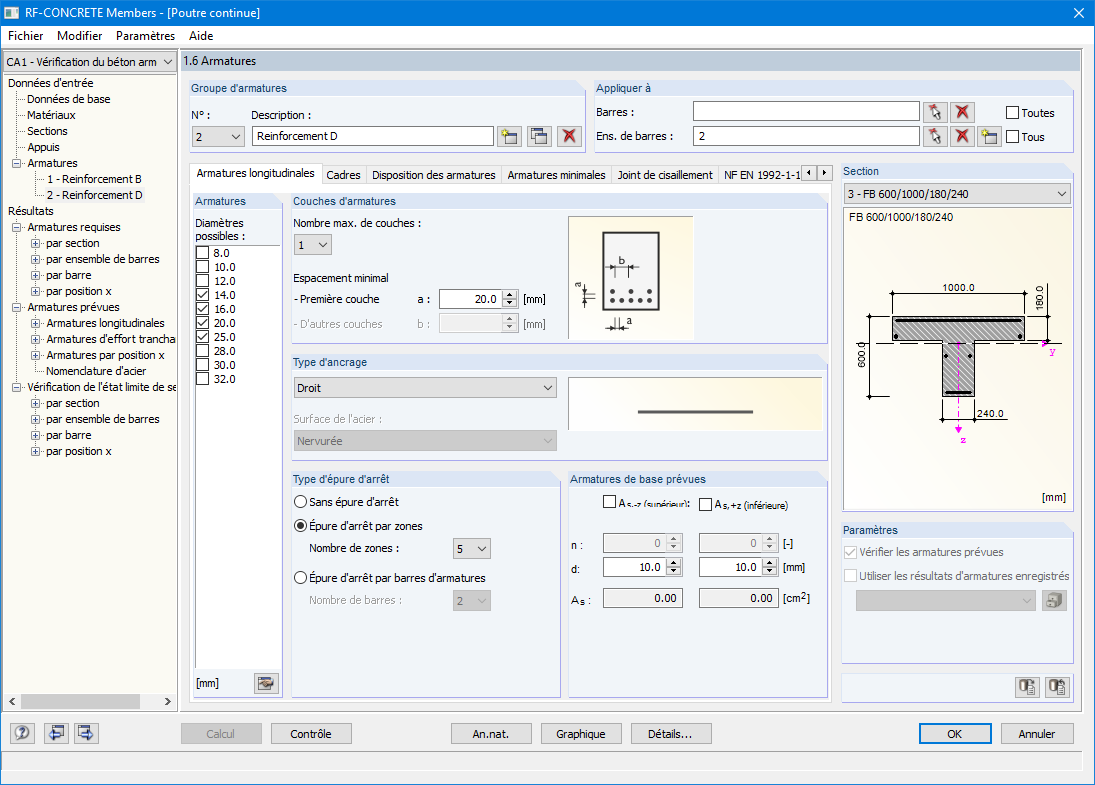Collapse the Armatures tree node
Screen dimensions: 1095x785
coord(17,163)
